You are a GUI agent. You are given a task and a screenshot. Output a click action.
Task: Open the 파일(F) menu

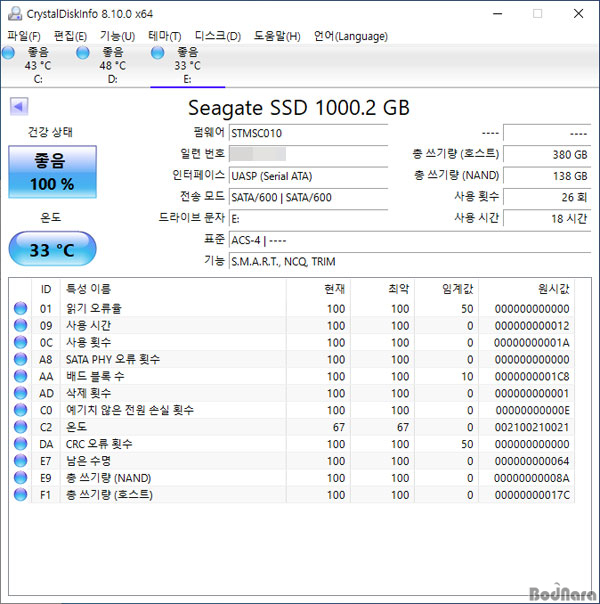click(x=24, y=36)
